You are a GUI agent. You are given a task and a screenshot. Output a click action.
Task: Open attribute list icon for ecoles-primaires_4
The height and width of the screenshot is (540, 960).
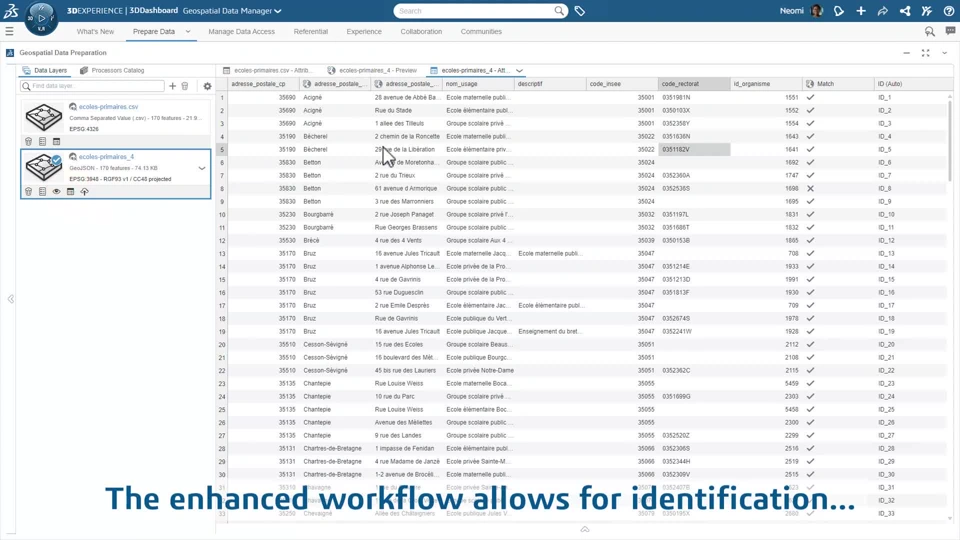click(x=42, y=192)
